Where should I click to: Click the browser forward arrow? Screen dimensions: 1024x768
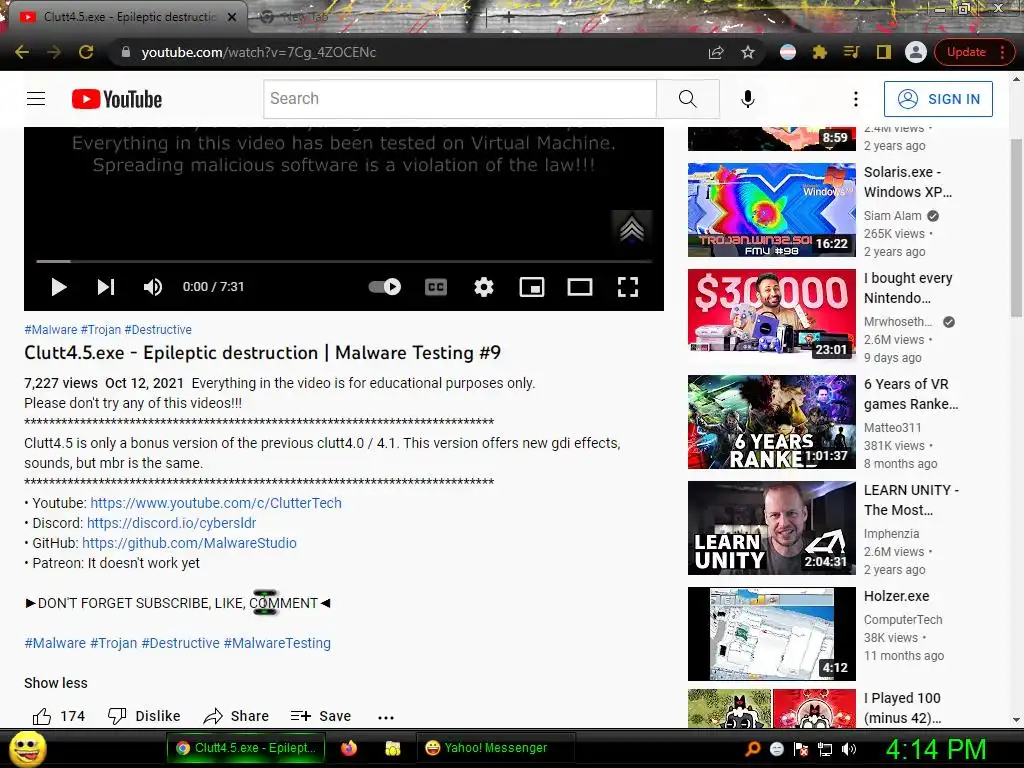click(54, 52)
